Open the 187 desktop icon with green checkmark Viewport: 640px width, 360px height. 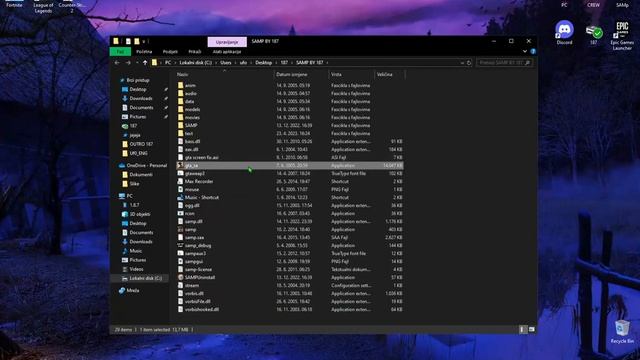point(593,34)
